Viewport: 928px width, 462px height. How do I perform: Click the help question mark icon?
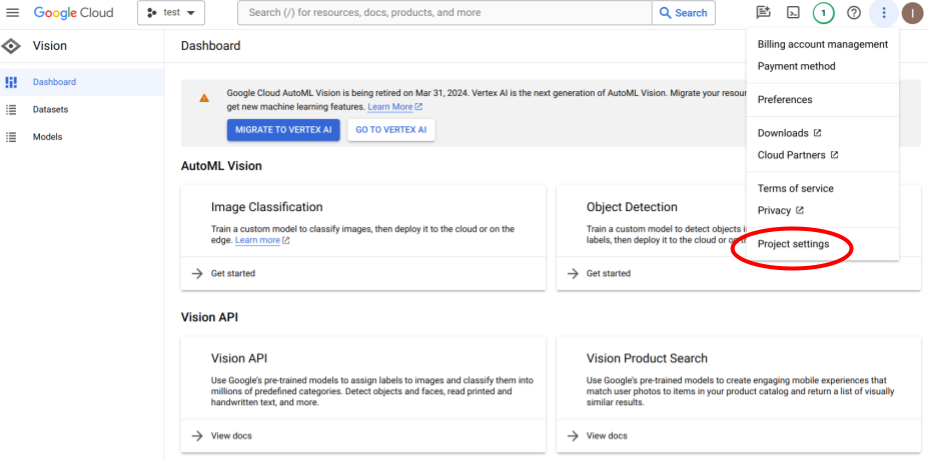tap(853, 13)
